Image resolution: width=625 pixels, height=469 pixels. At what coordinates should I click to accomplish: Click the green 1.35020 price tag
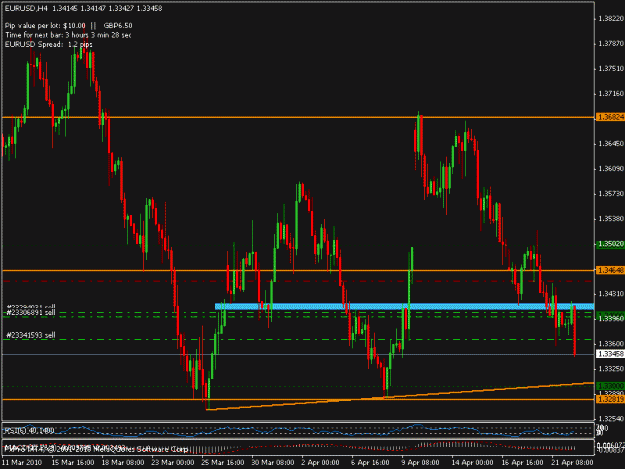[610, 244]
